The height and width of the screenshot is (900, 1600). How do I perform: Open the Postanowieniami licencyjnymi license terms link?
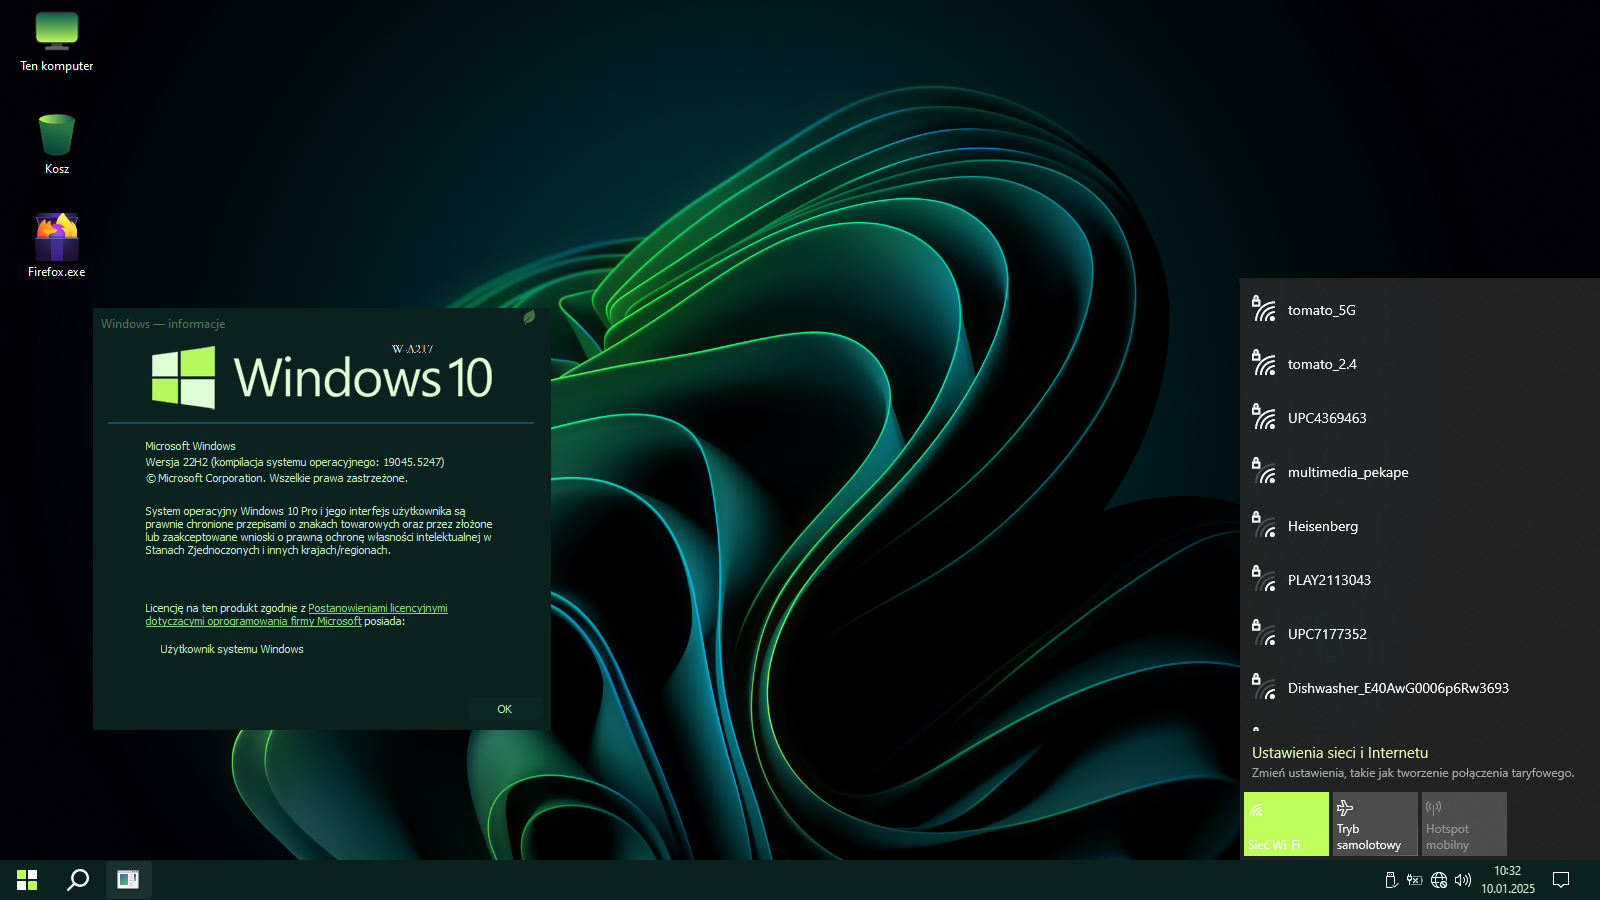pos(377,608)
